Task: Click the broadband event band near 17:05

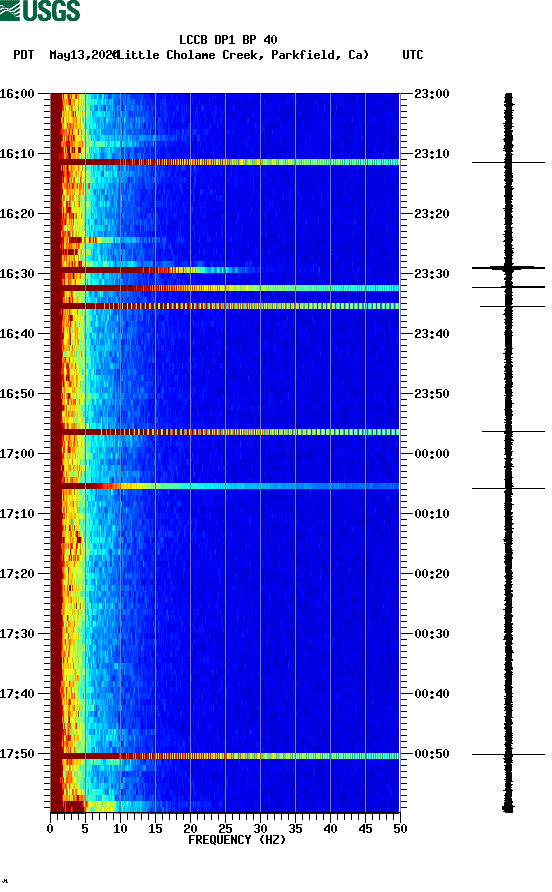Action: pos(225,486)
